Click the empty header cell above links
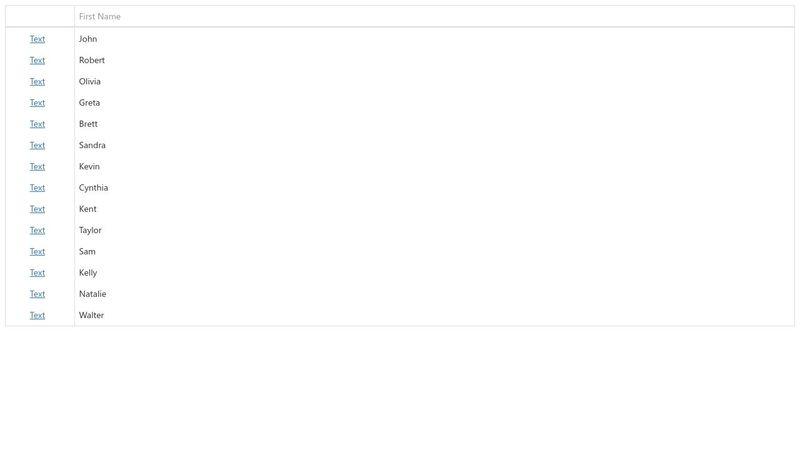Viewport: 800px width, 450px height. (x=40, y=16)
